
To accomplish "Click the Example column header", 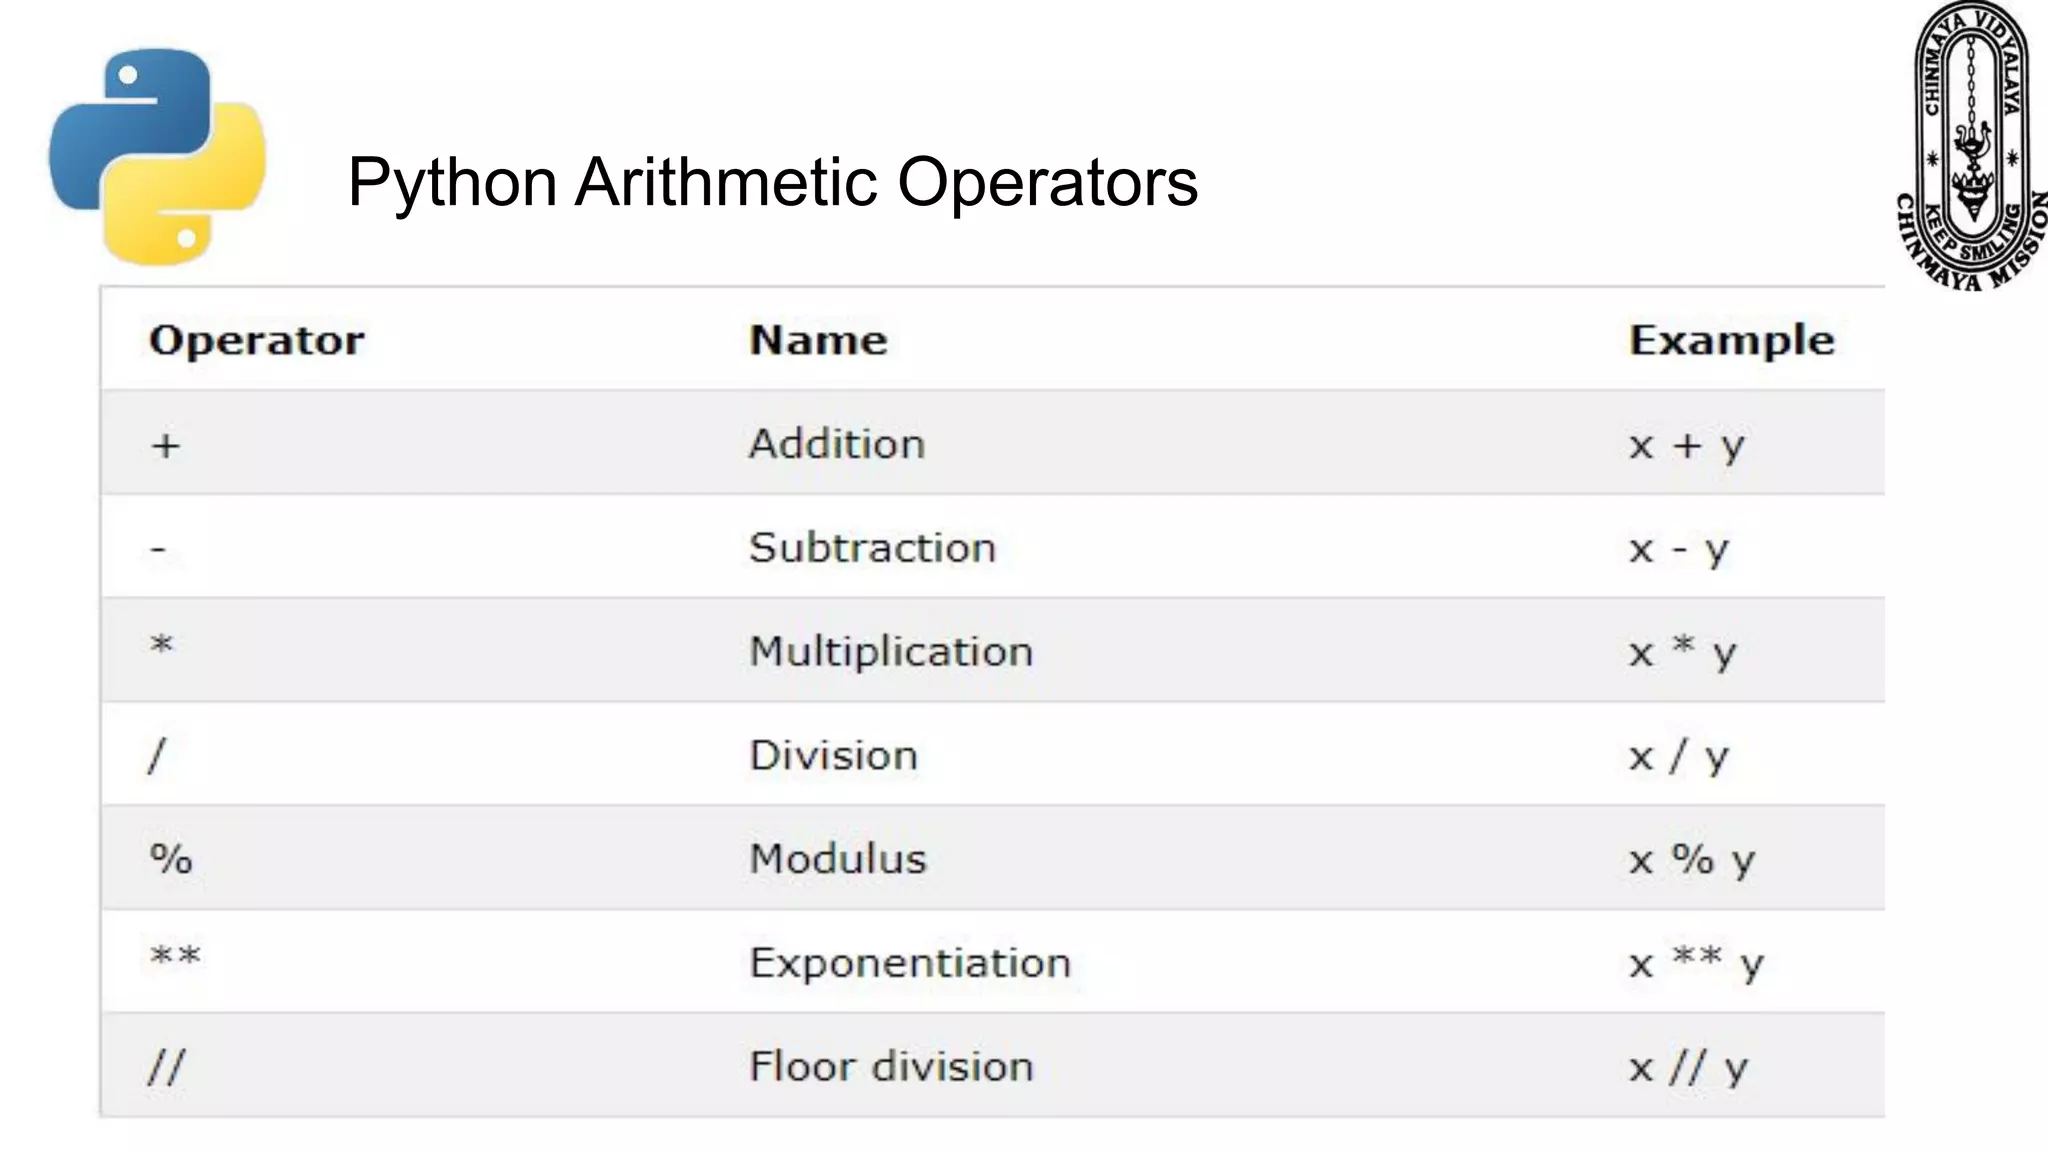I will 1731,341.
